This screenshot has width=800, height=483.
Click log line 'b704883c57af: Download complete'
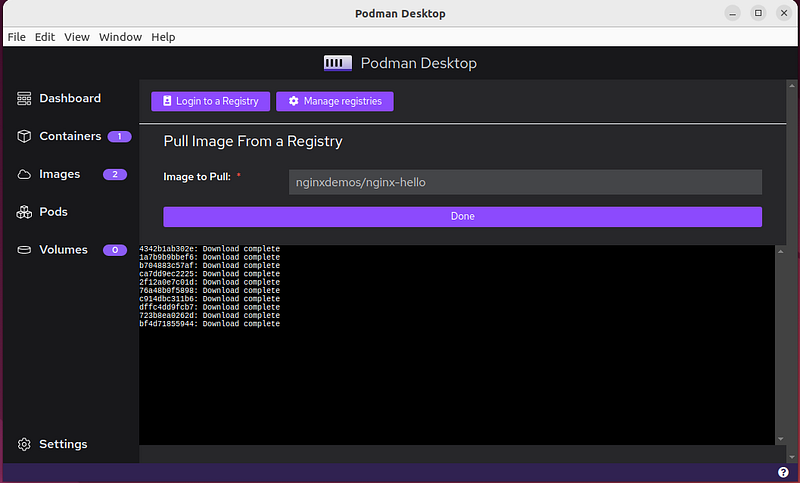[209, 265]
